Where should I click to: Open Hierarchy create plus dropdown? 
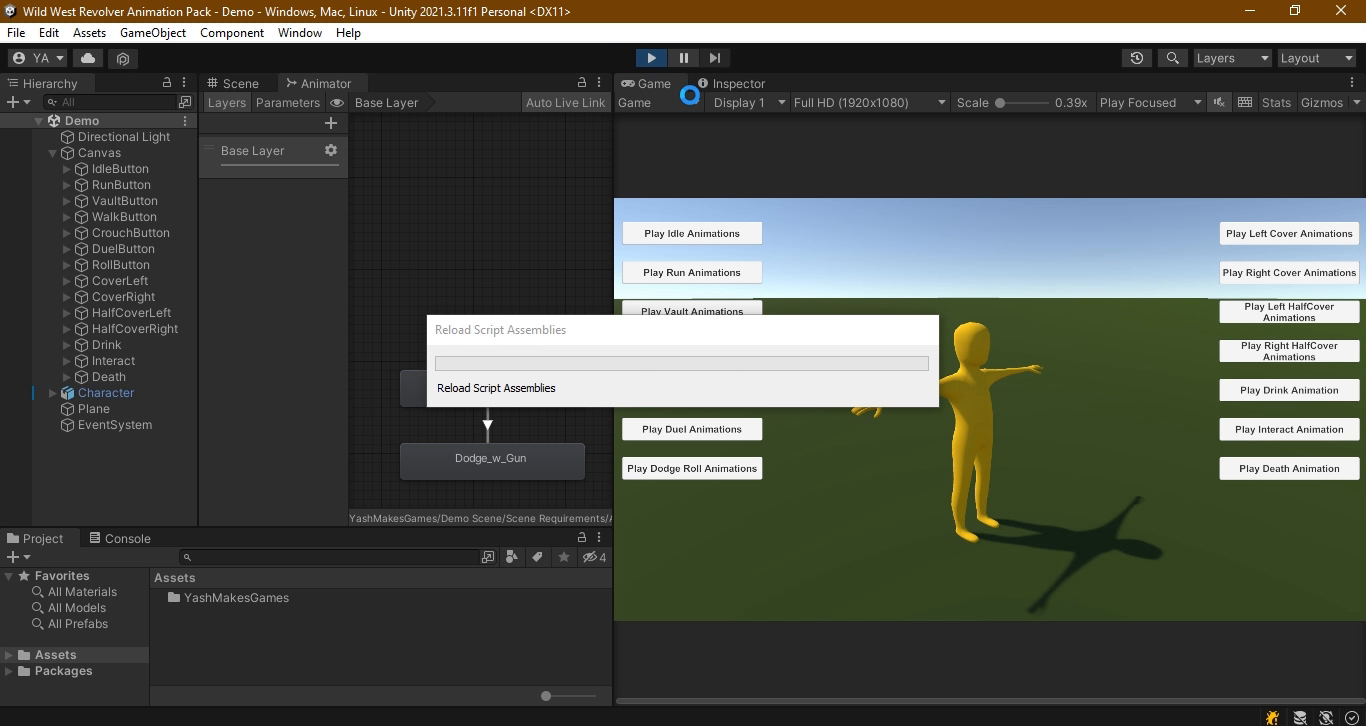point(18,102)
